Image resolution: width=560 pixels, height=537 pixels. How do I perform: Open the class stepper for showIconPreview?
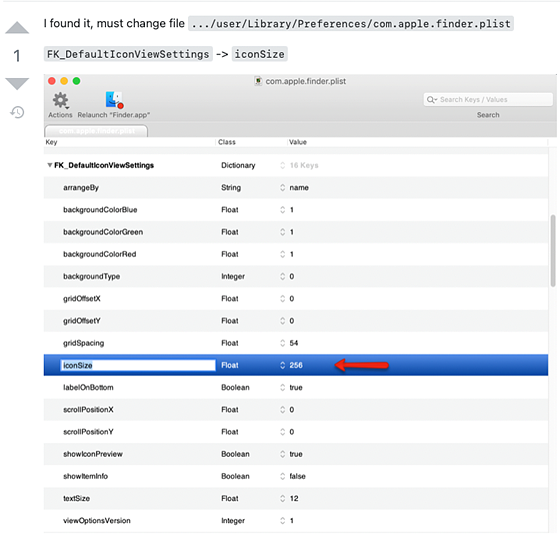(x=282, y=454)
